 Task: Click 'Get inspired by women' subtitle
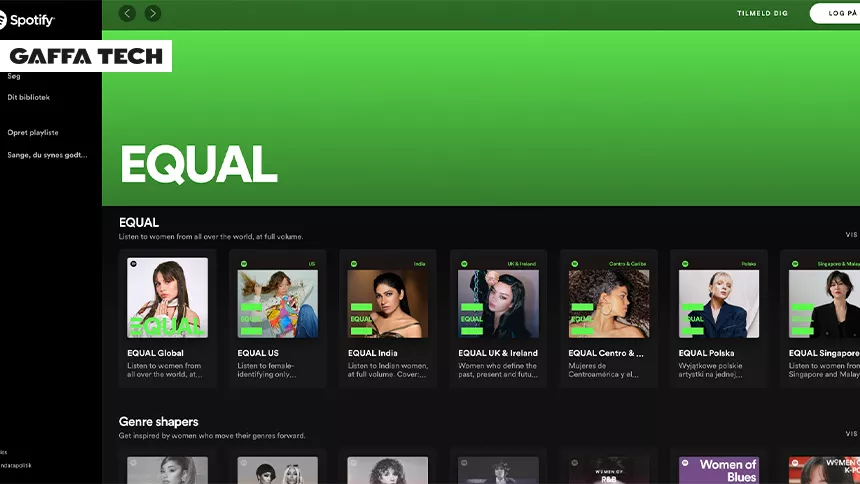212,436
